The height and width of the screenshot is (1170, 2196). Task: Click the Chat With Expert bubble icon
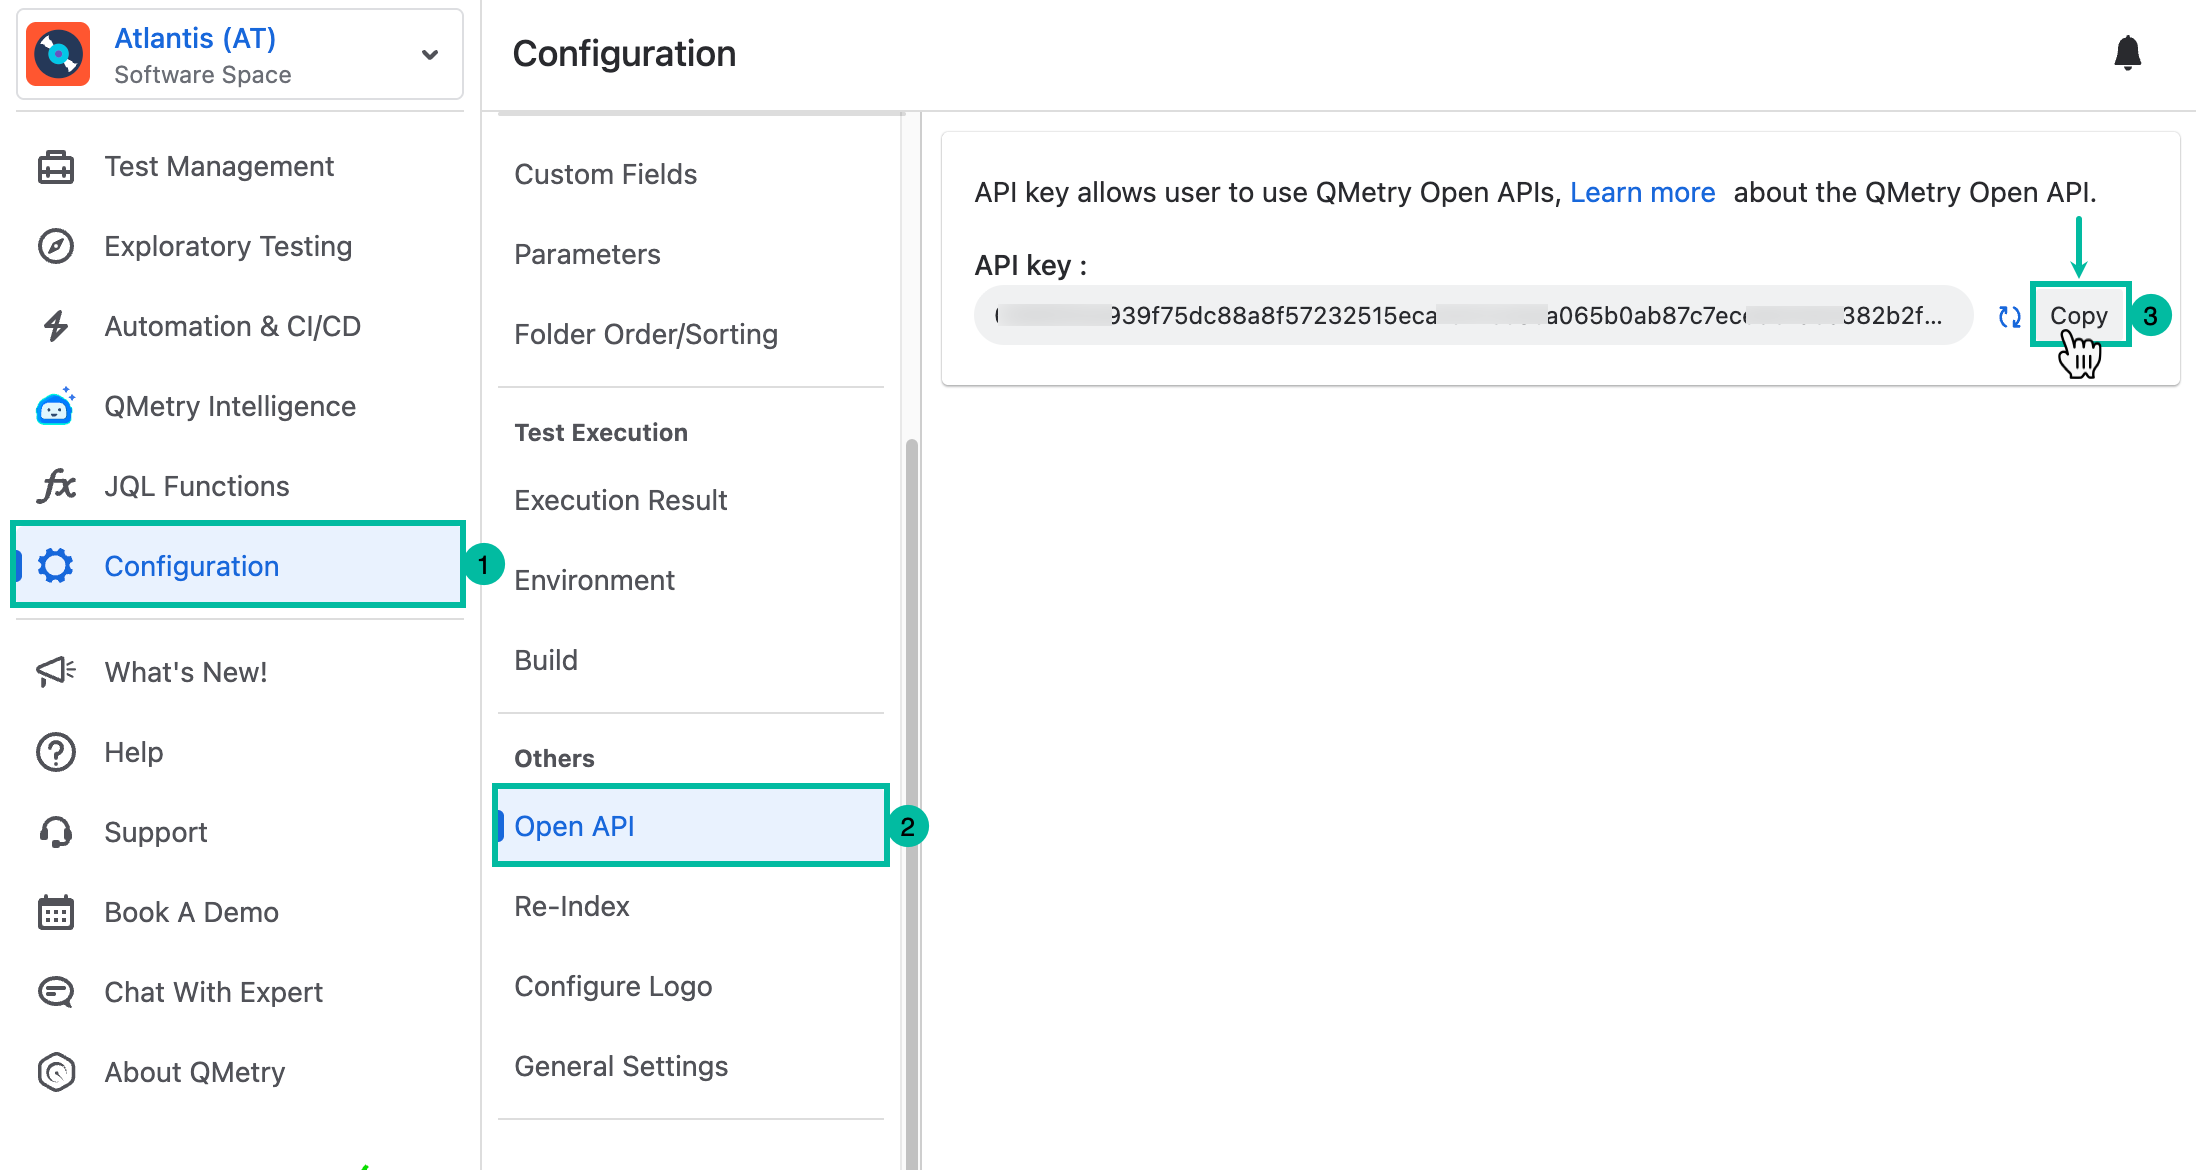coord(56,992)
